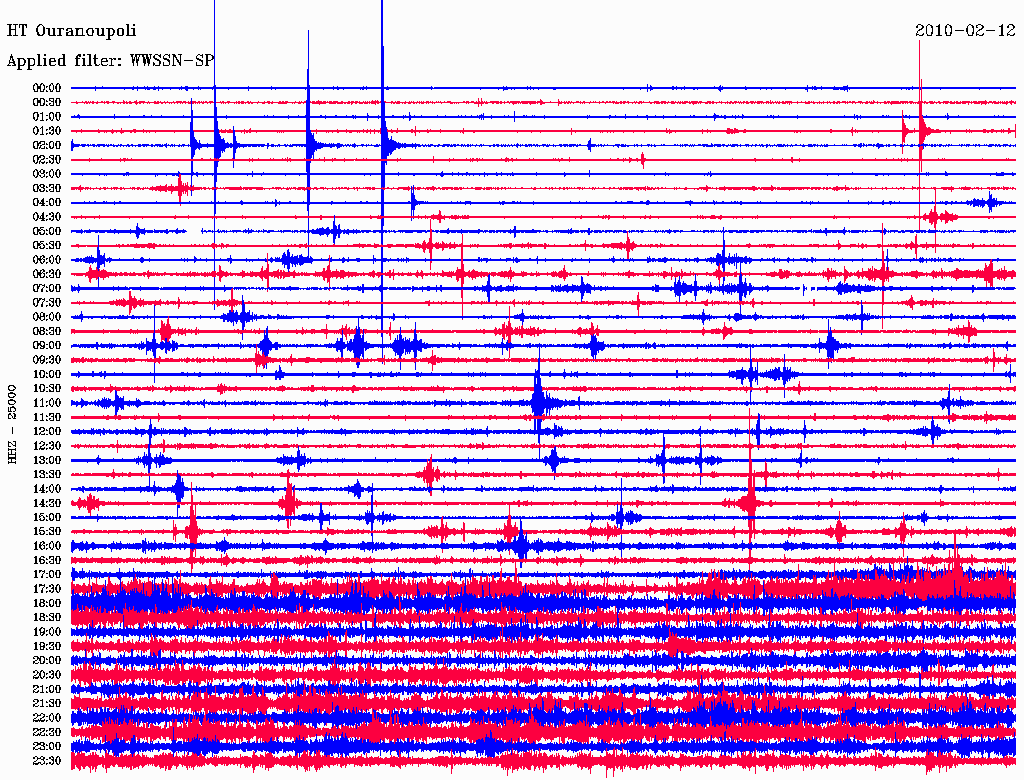The height and width of the screenshot is (780, 1024).
Task: Click the '01:00' time label
Action: point(46,116)
